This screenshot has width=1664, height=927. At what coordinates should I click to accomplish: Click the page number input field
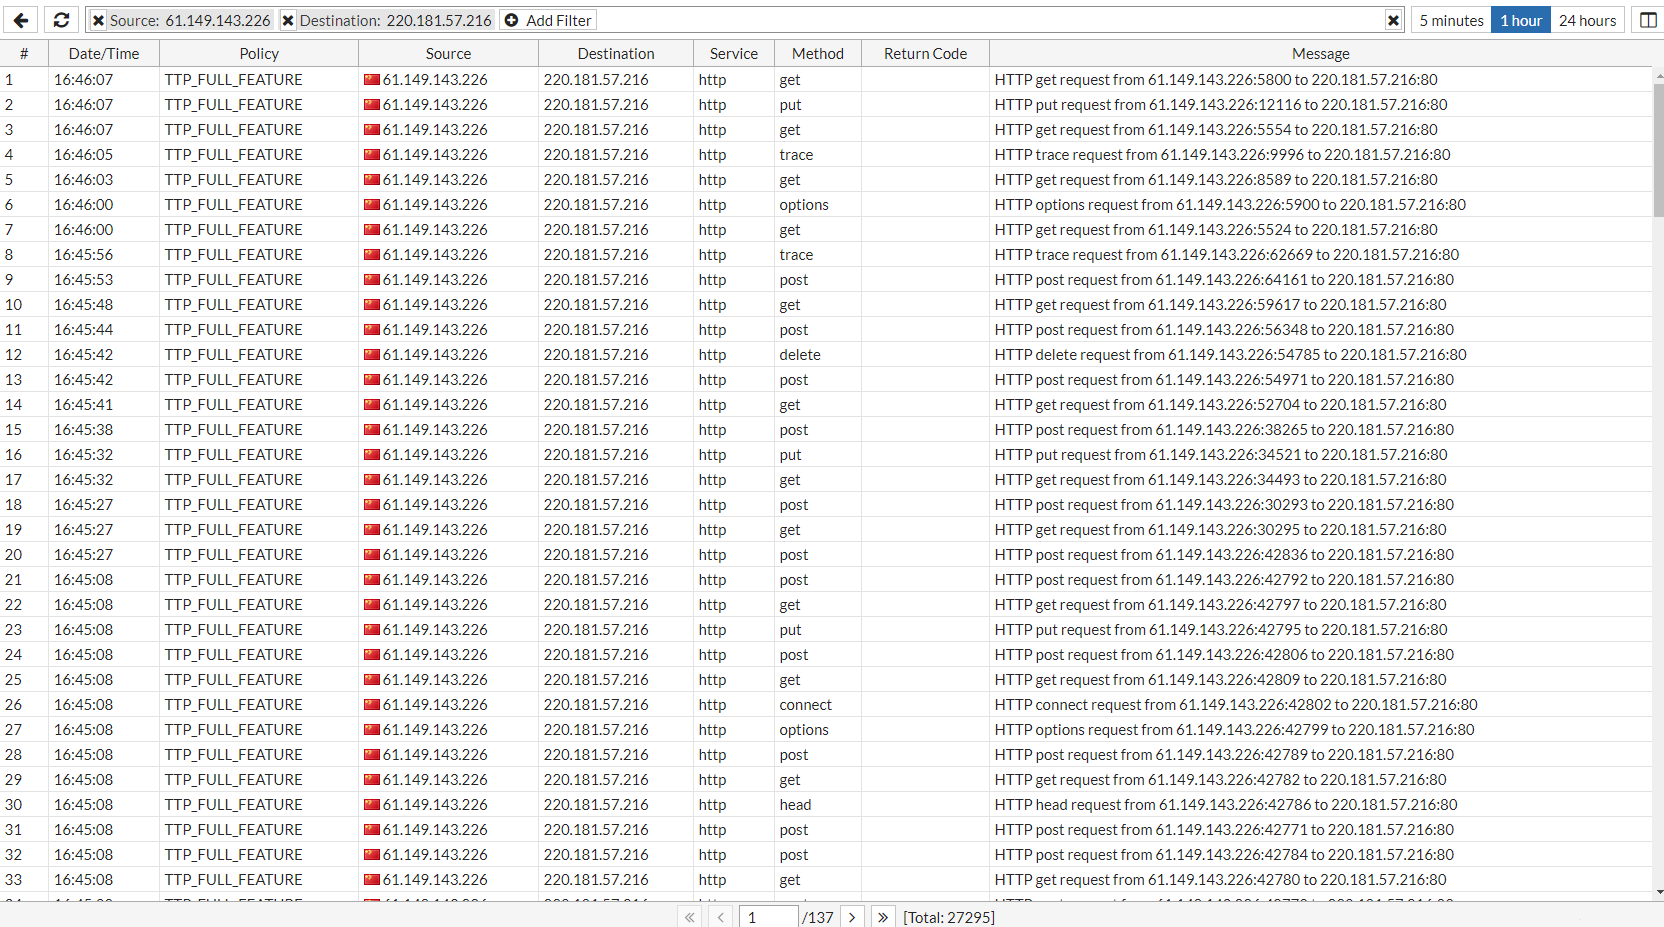[768, 917]
